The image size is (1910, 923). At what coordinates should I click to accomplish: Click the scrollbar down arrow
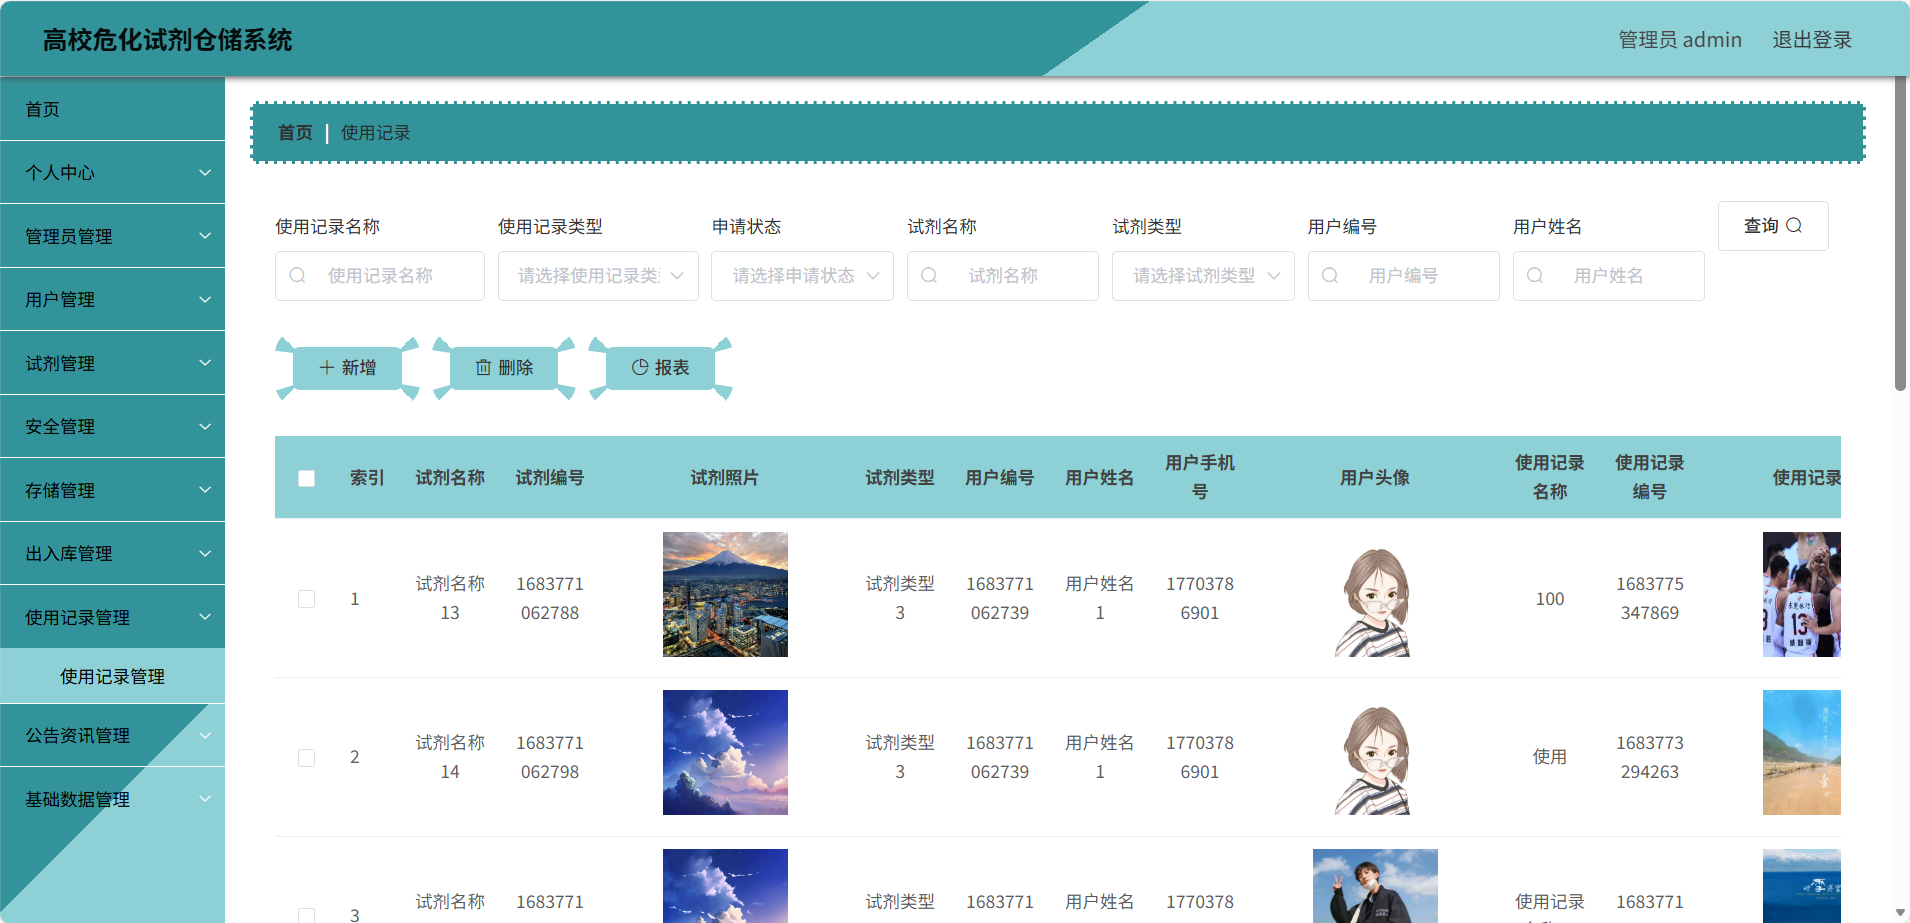click(1900, 913)
